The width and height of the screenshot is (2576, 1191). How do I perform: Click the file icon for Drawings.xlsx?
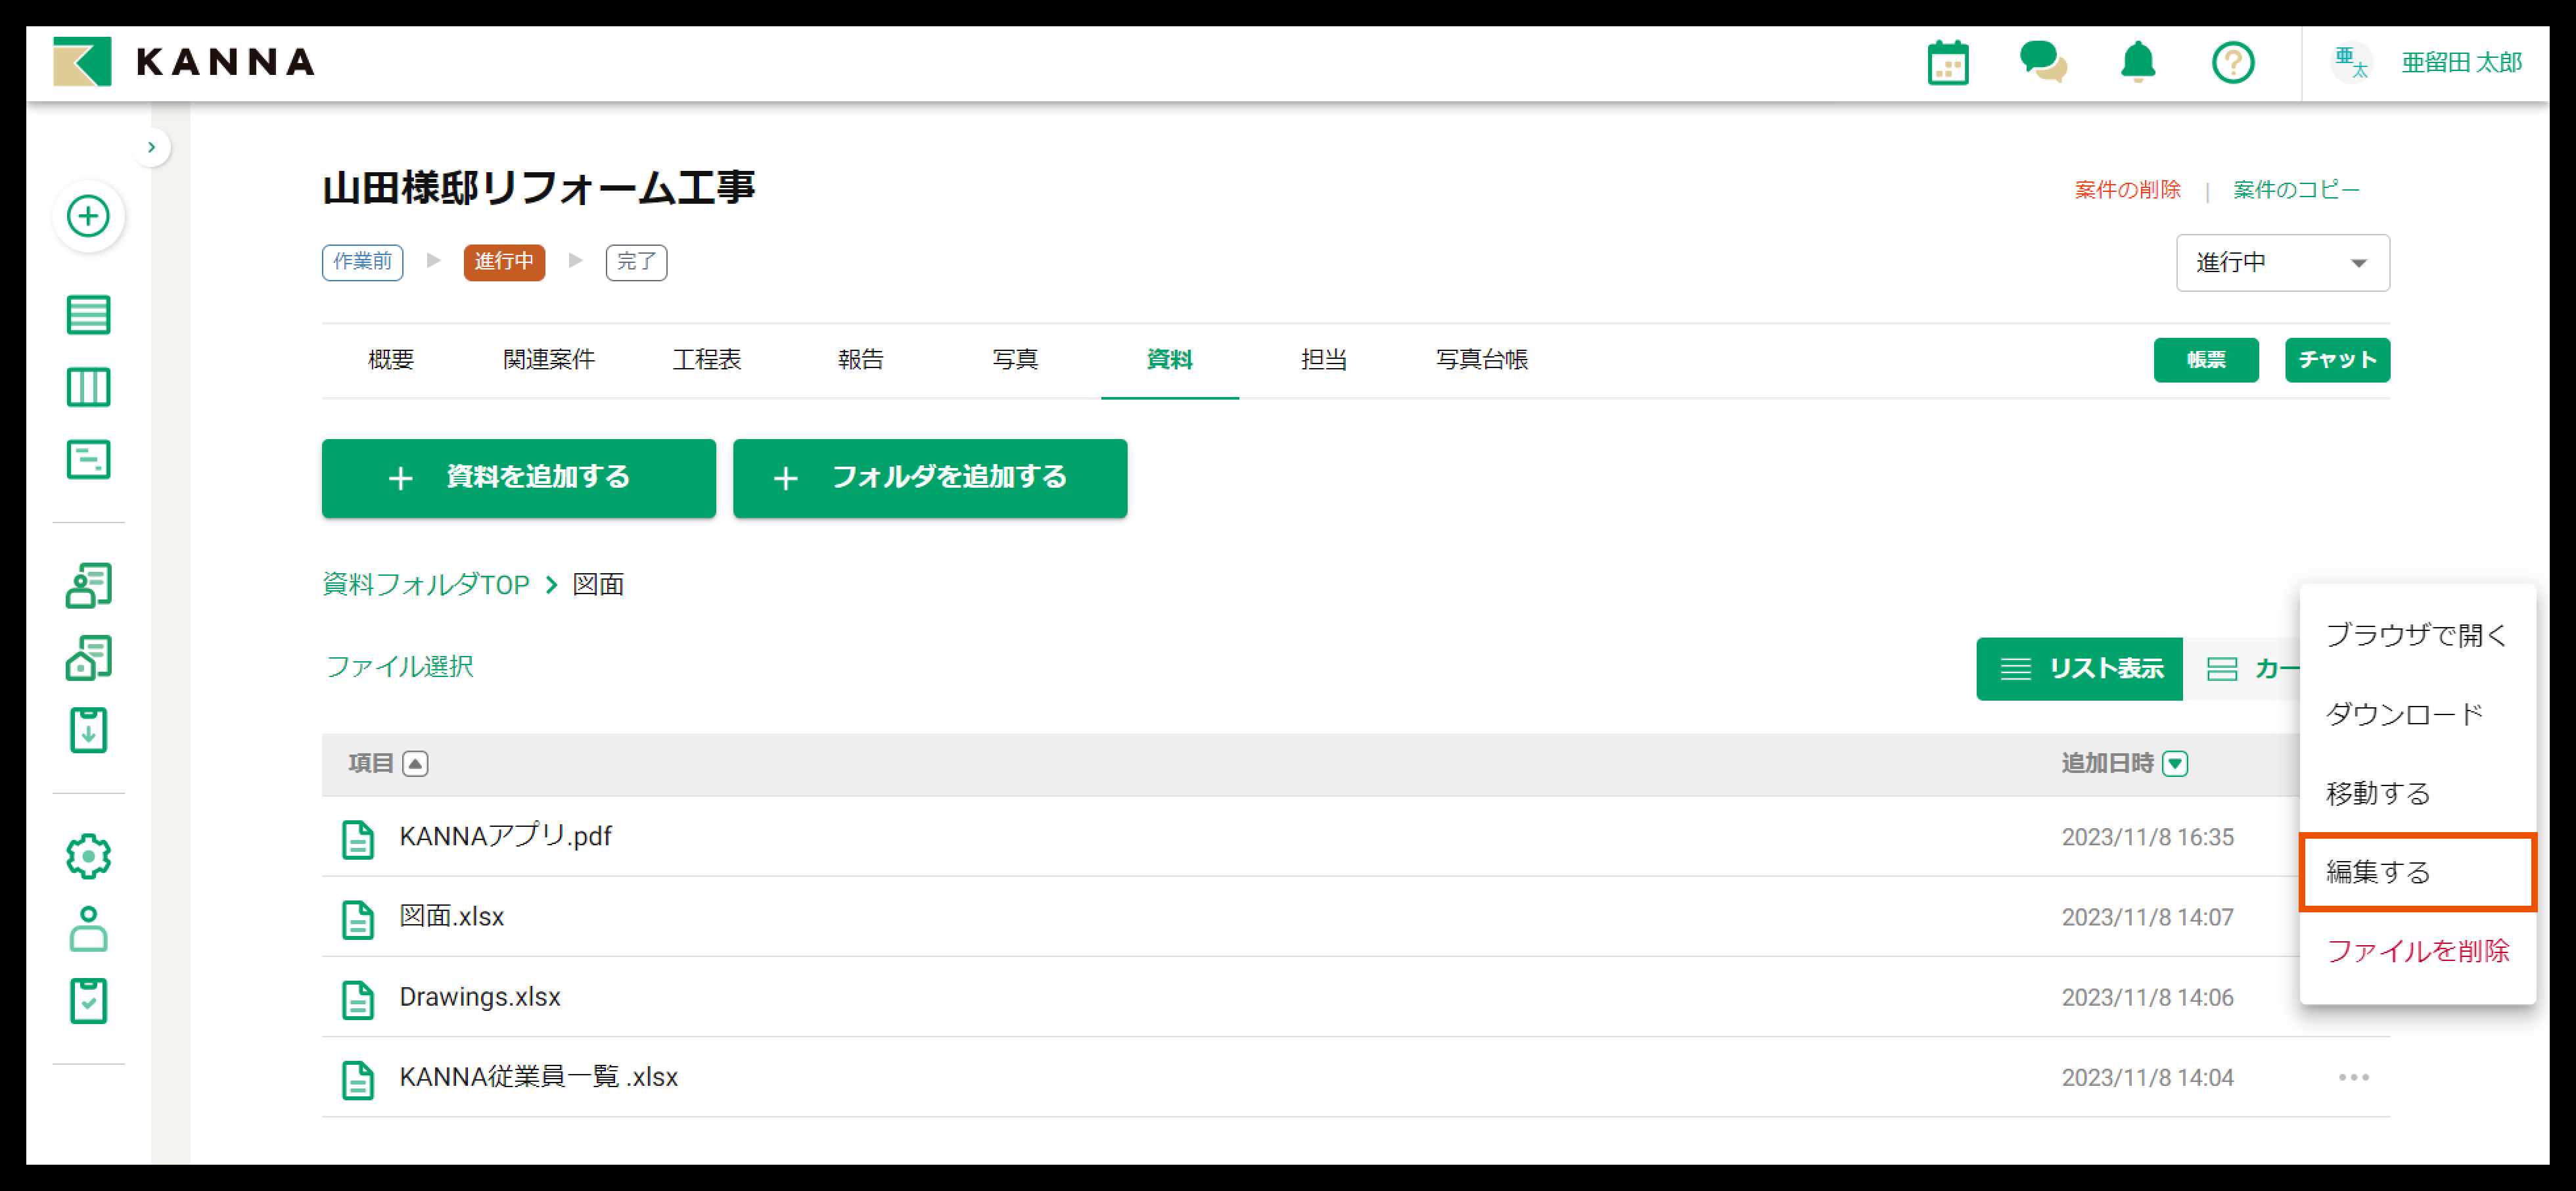click(358, 999)
